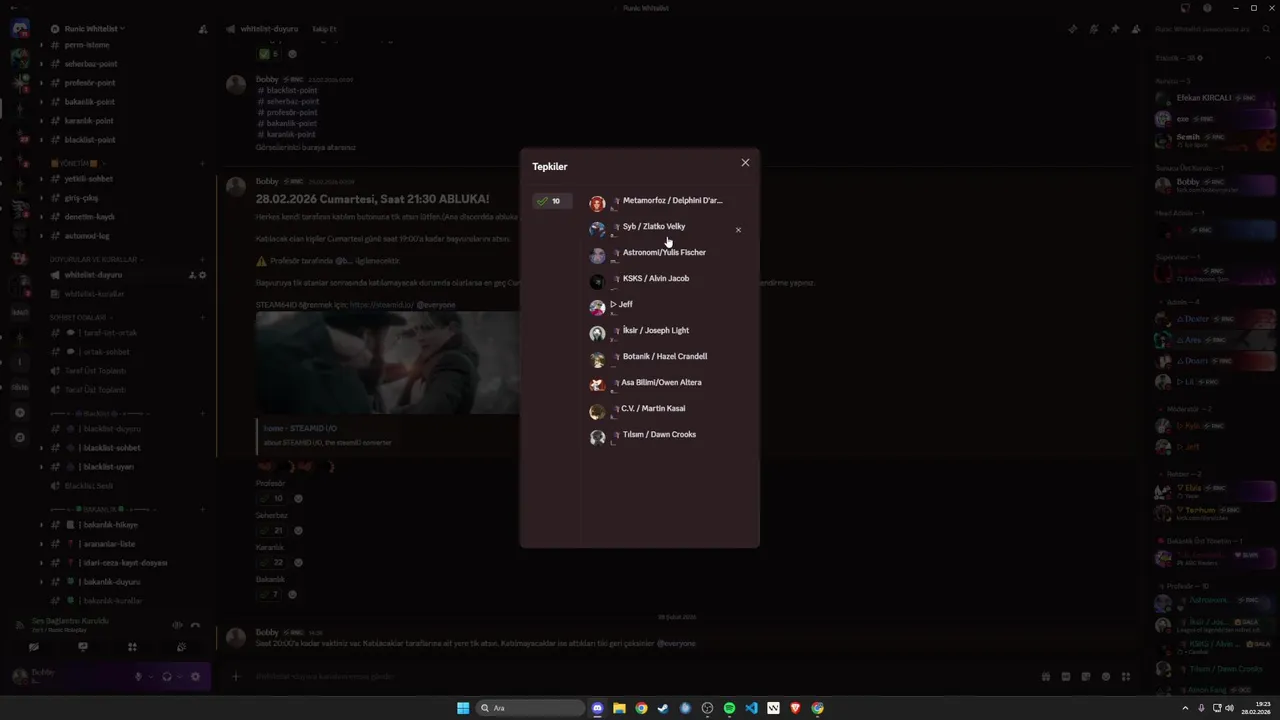Viewport: 1280px width, 720px height.
Task: Click KSKS / Alvin Jacob in reactions list
Action: click(656, 279)
